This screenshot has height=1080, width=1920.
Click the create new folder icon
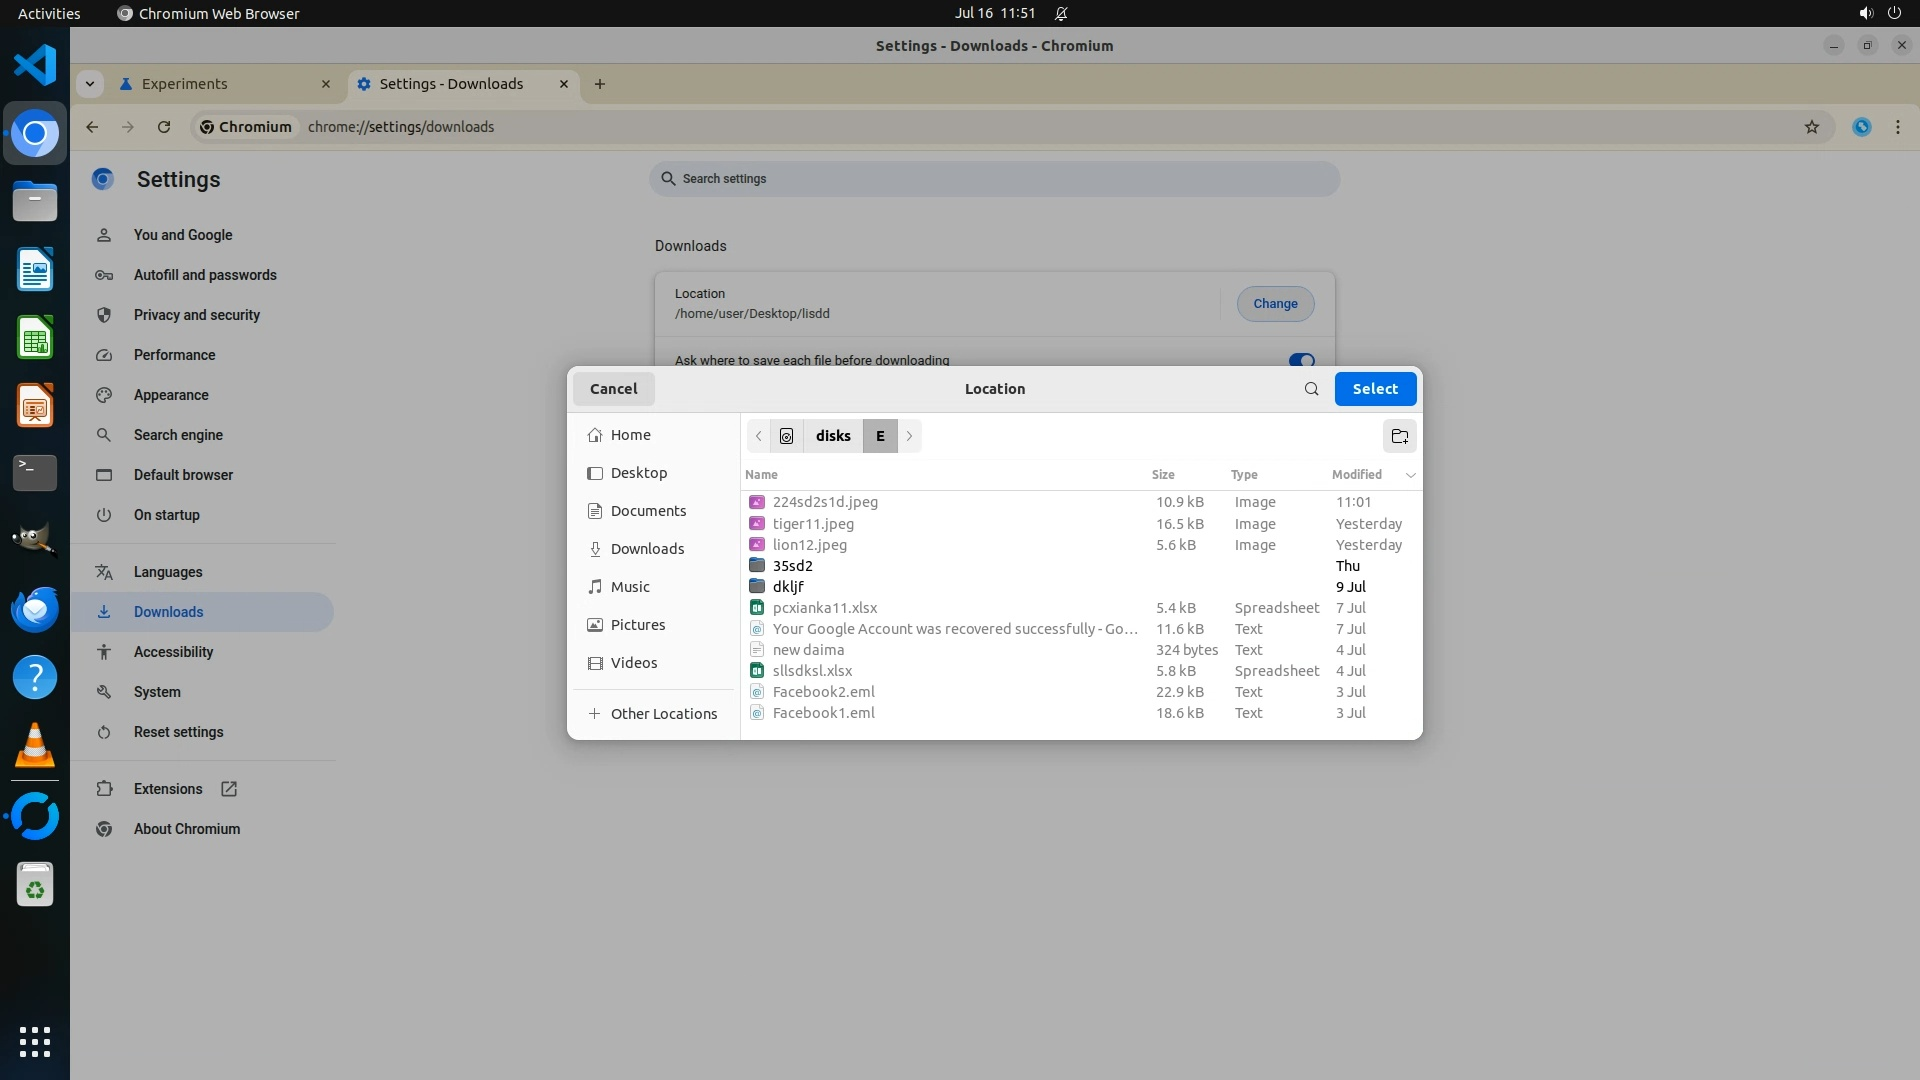1399,436
